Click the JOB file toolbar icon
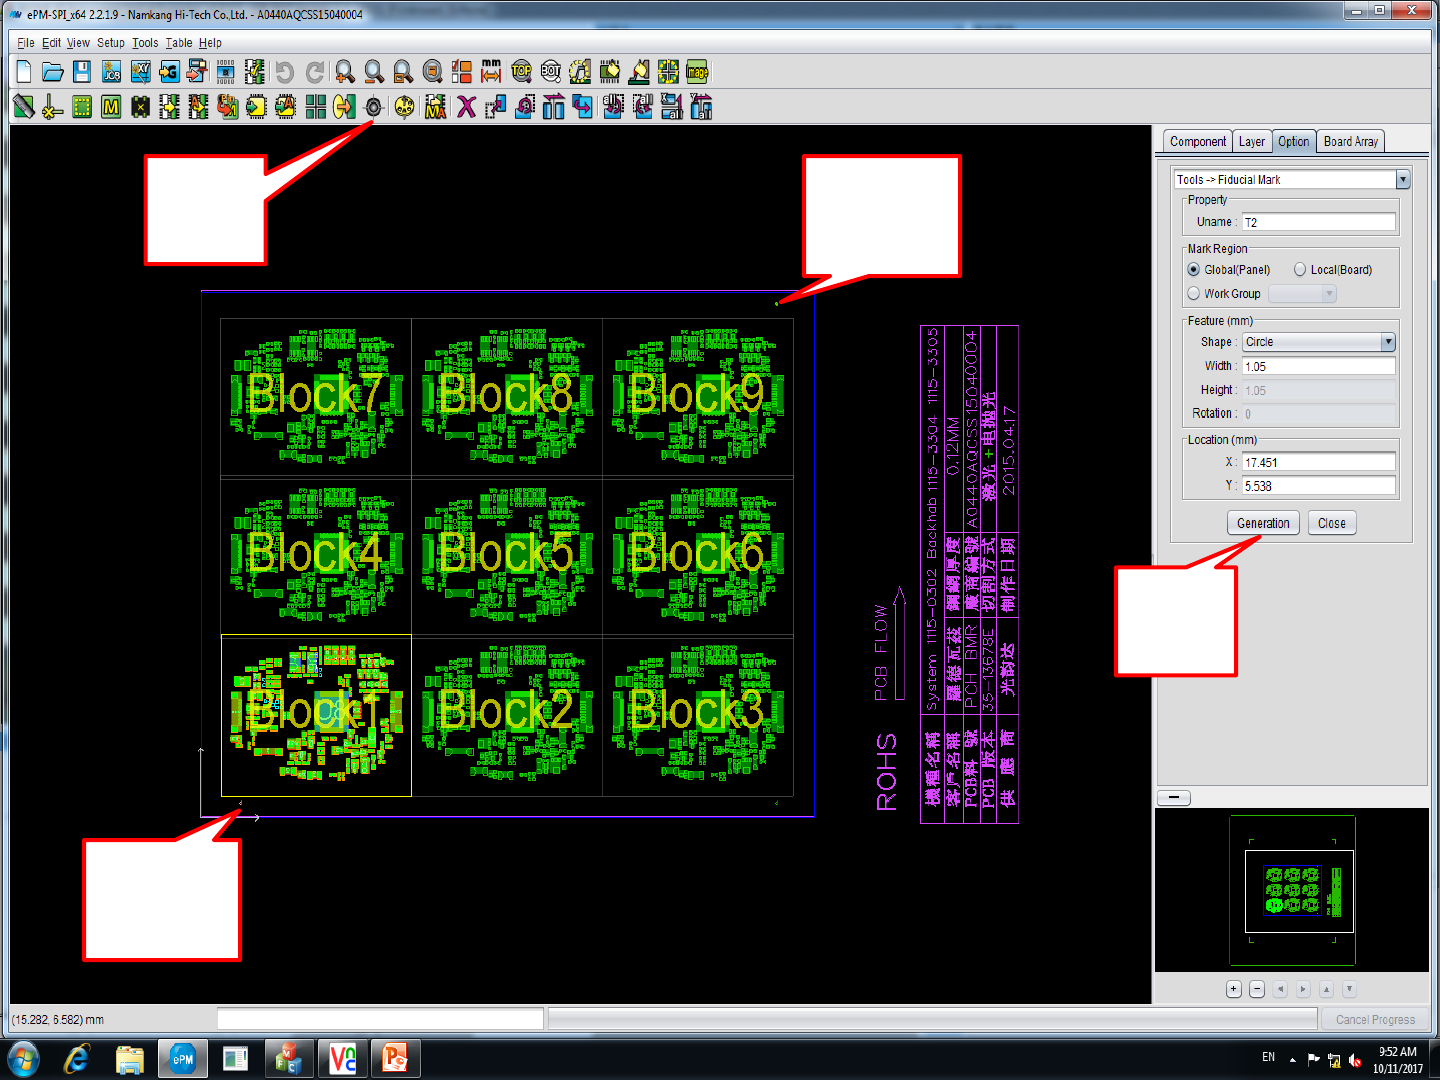1440x1080 pixels. 111,72
